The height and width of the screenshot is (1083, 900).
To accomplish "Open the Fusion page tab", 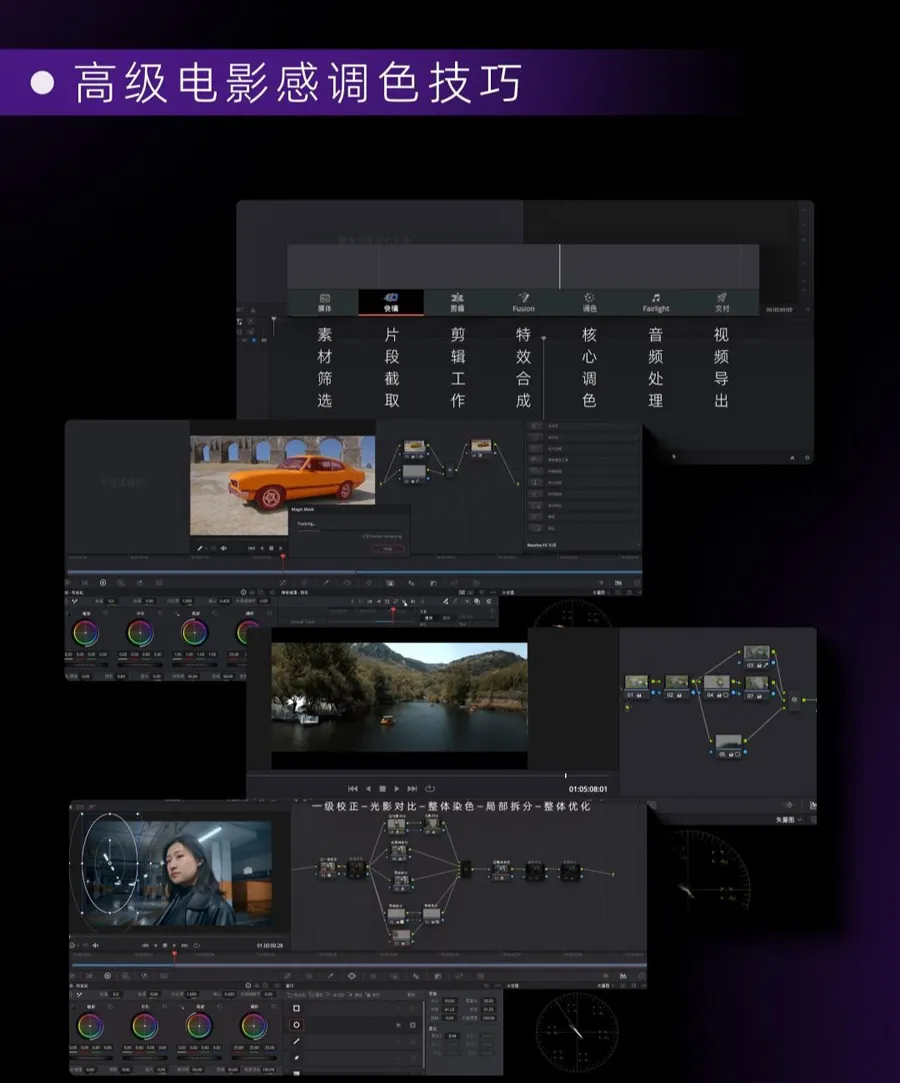I will [523, 302].
